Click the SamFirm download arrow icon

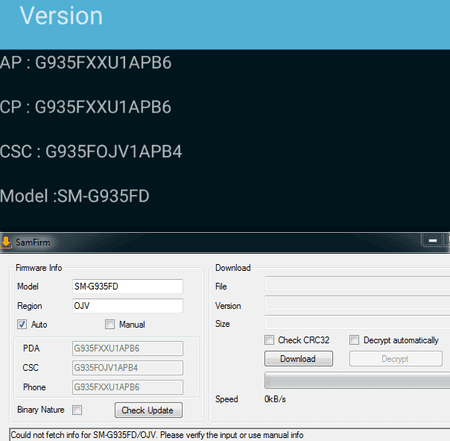point(6,242)
